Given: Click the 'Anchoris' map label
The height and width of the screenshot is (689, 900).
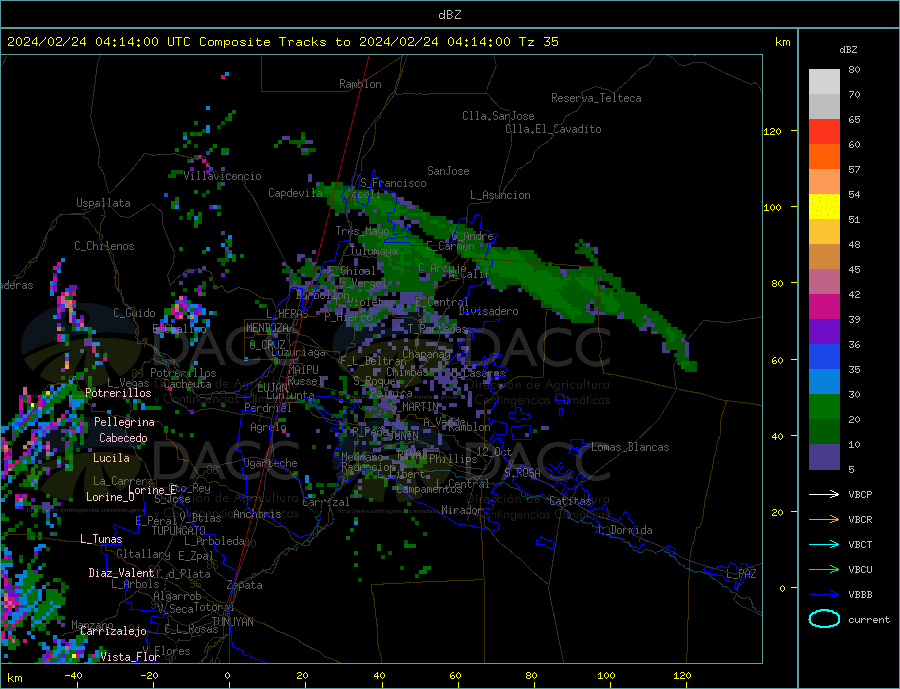Looking at the screenshot, I should (x=257, y=514).
